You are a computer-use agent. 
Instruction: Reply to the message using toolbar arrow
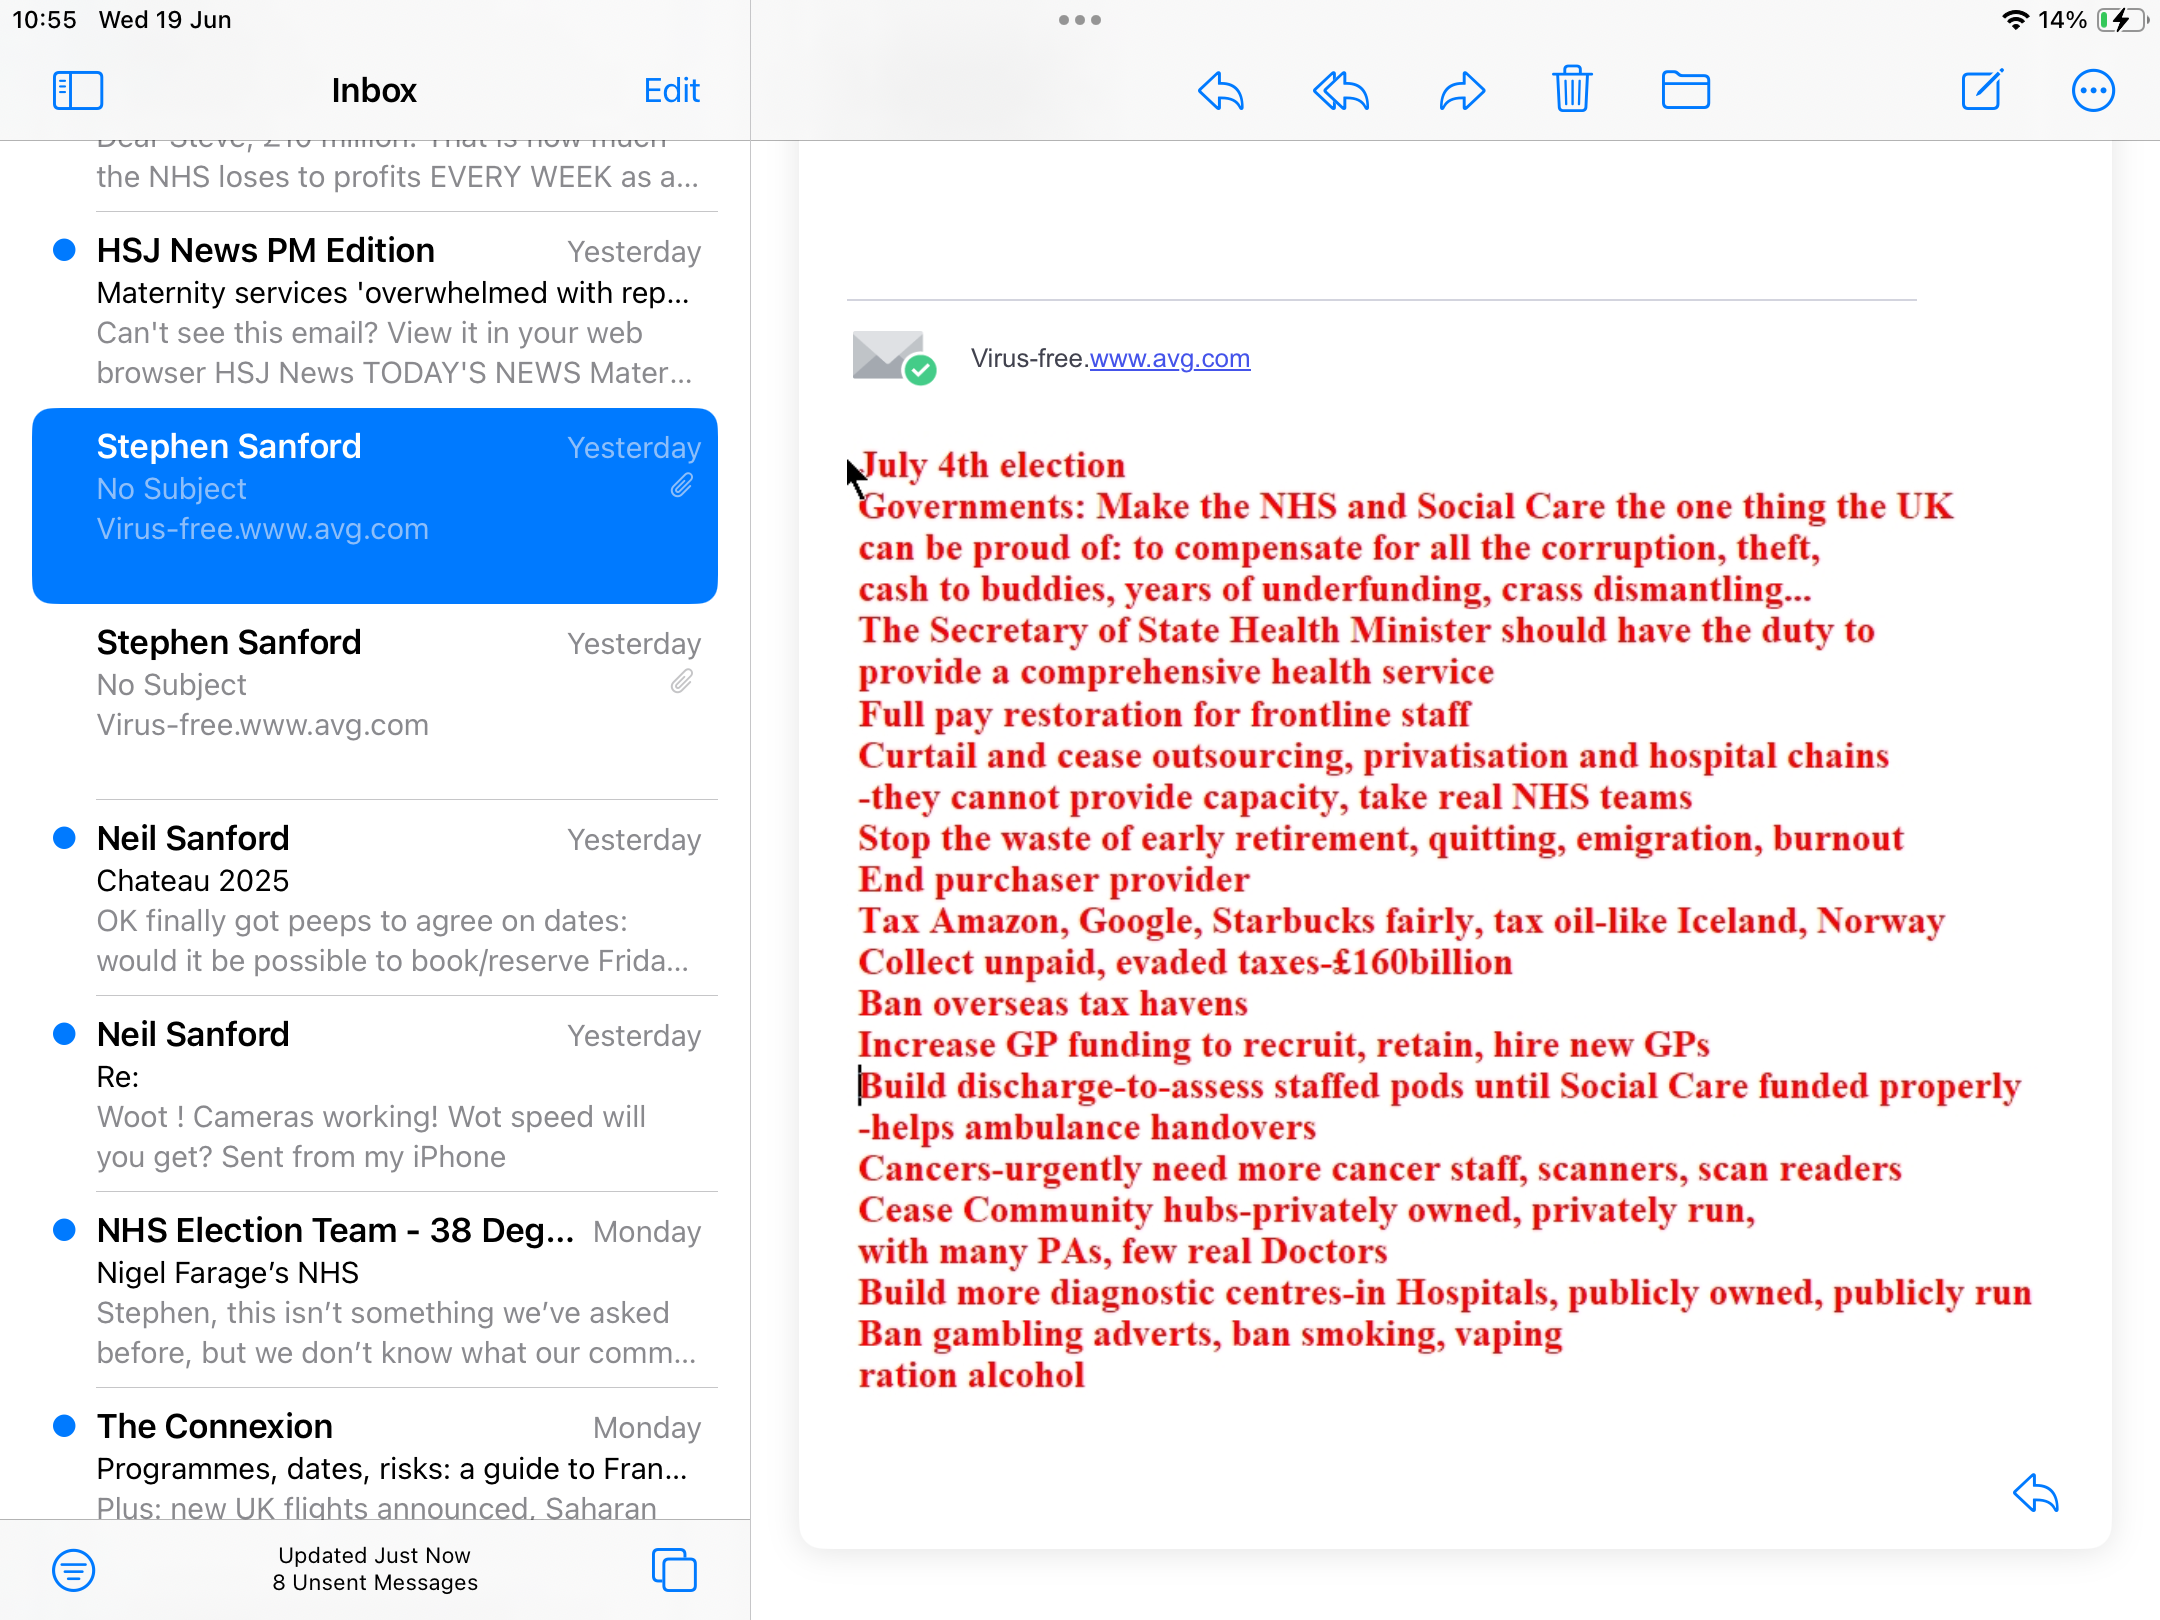[x=1220, y=91]
